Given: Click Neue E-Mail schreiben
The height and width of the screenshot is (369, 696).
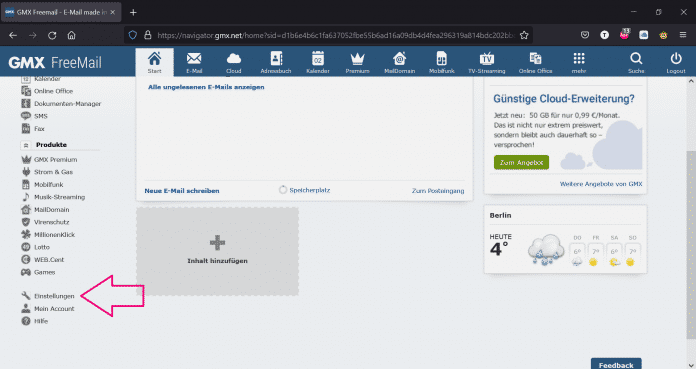Looking at the screenshot, I should [x=182, y=191].
